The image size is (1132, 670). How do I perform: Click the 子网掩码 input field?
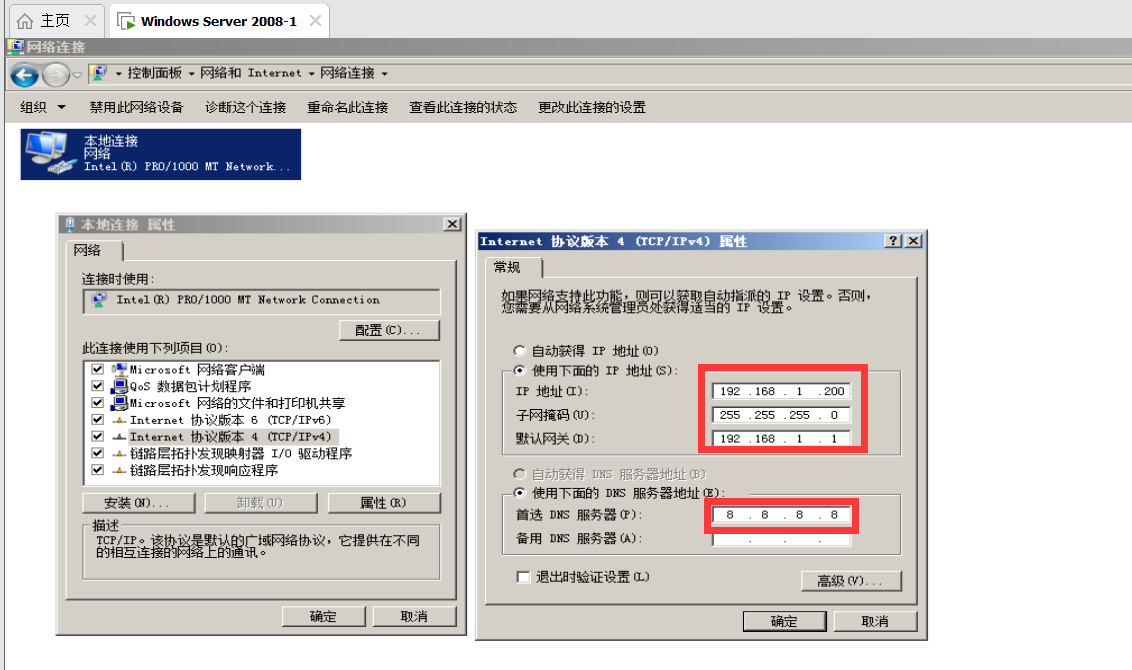[x=781, y=415]
